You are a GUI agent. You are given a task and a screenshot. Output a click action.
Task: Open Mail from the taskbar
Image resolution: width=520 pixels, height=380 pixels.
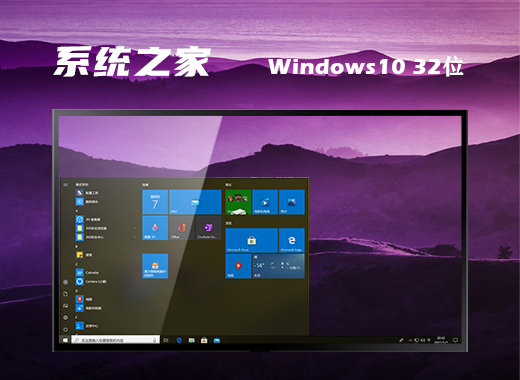point(217,340)
